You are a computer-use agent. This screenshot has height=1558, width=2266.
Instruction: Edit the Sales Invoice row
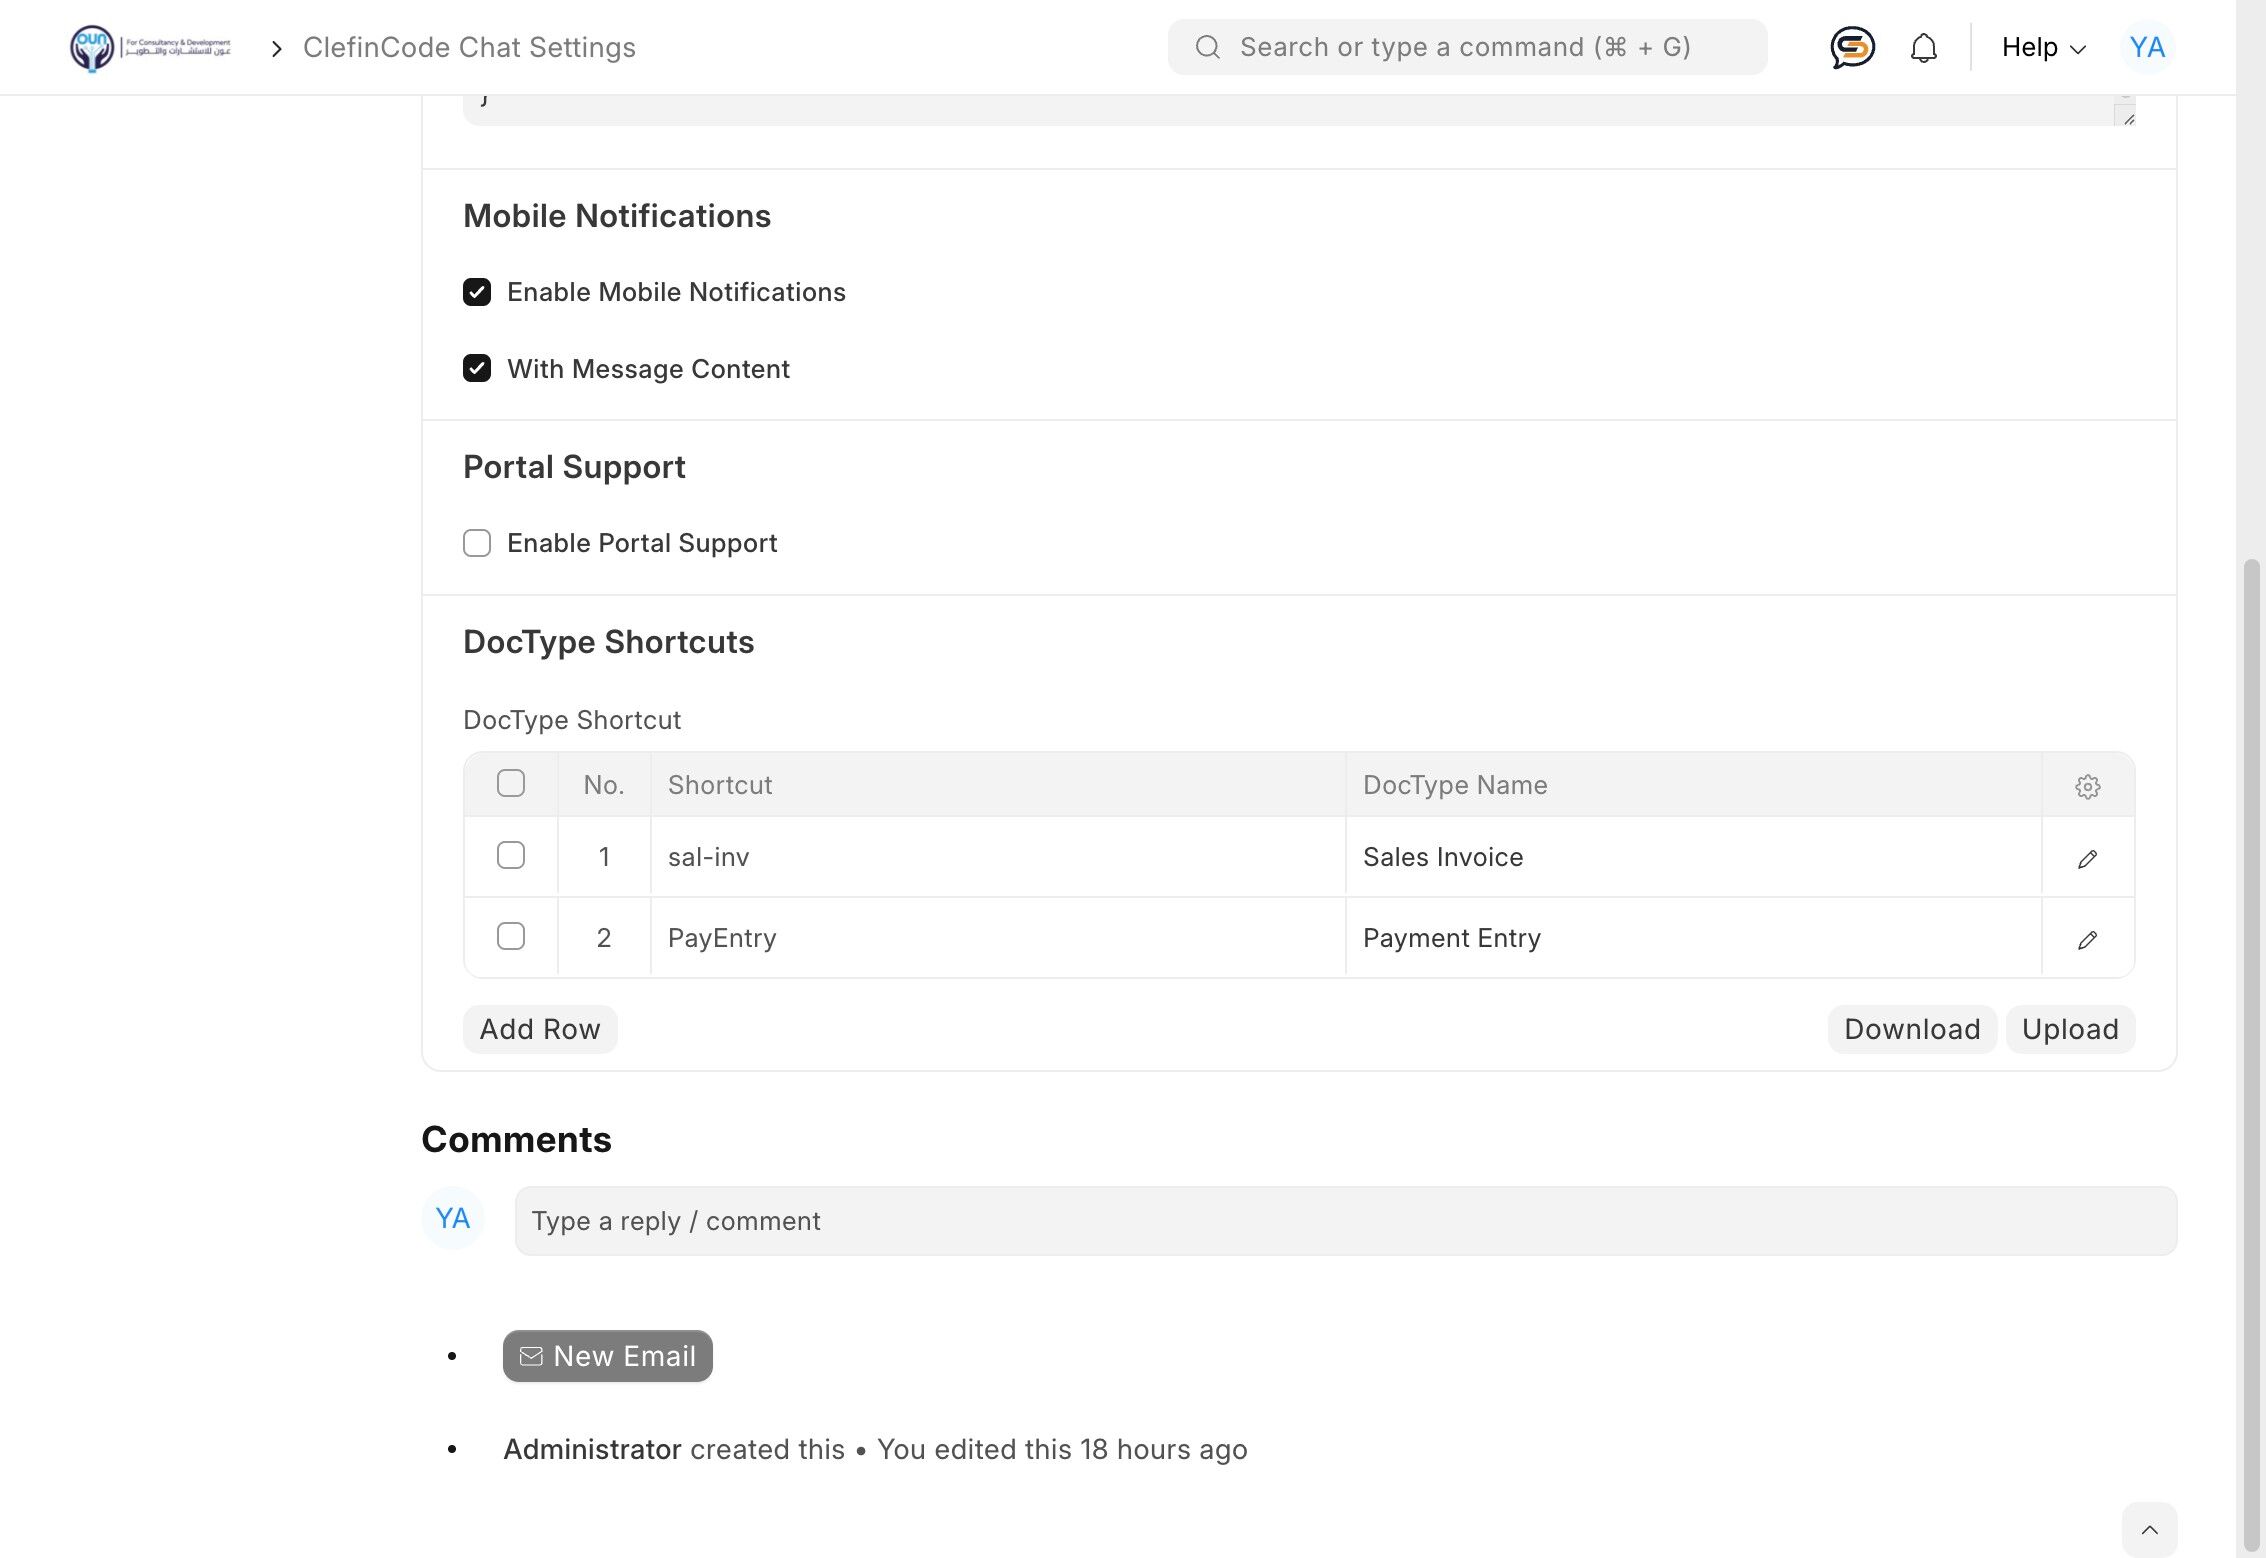[2087, 858]
